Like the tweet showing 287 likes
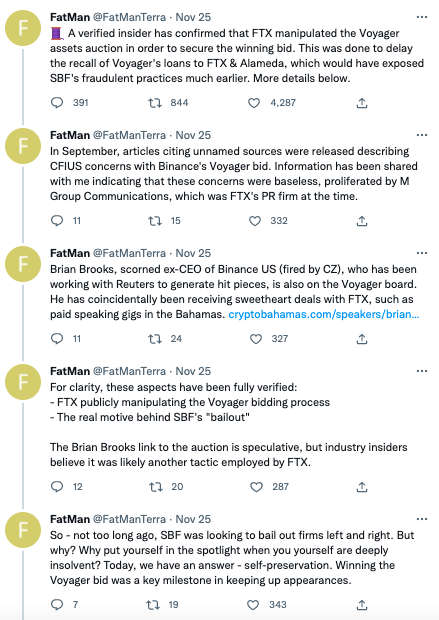 [x=256, y=487]
